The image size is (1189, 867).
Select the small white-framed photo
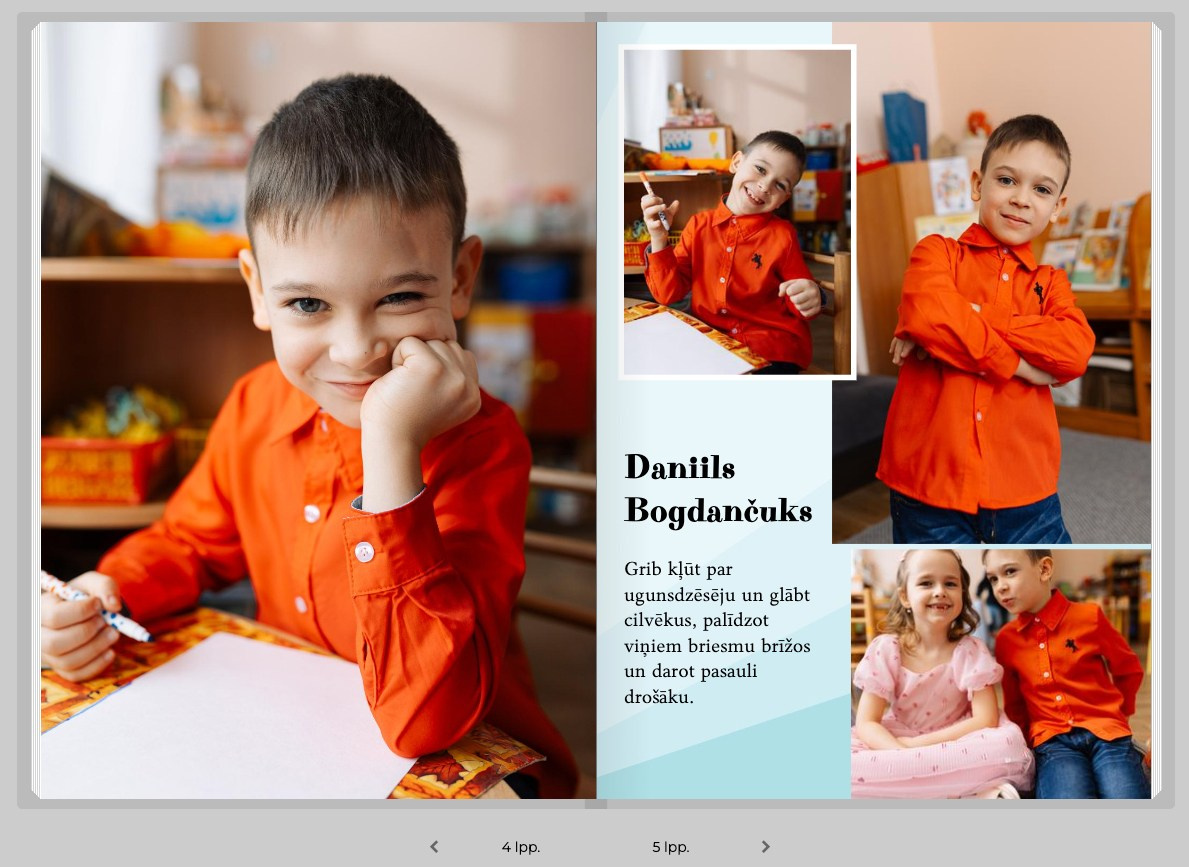pos(737,212)
